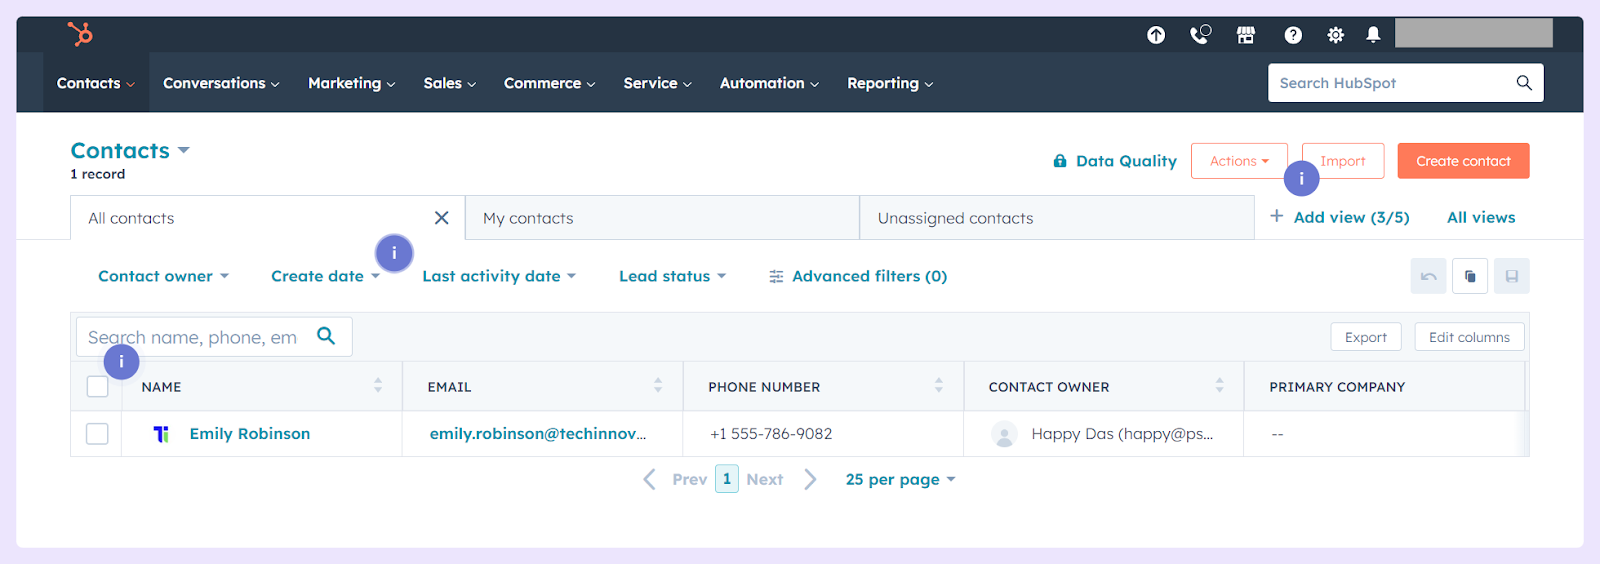The width and height of the screenshot is (1600, 564).
Task: Toggle the select-all header checkbox
Action: [97, 386]
